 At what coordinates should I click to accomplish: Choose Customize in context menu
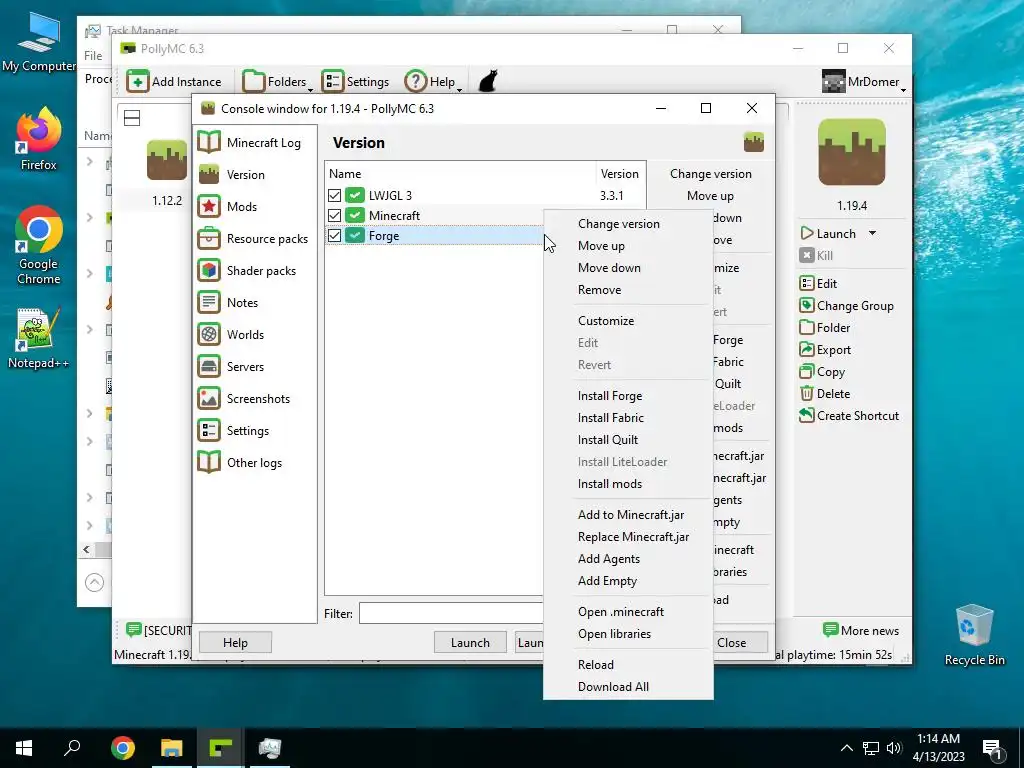coord(605,321)
